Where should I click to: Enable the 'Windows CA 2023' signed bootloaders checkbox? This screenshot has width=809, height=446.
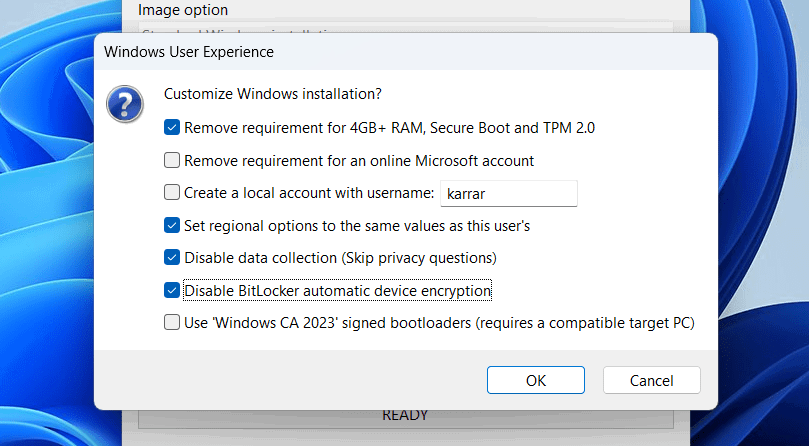(172, 323)
